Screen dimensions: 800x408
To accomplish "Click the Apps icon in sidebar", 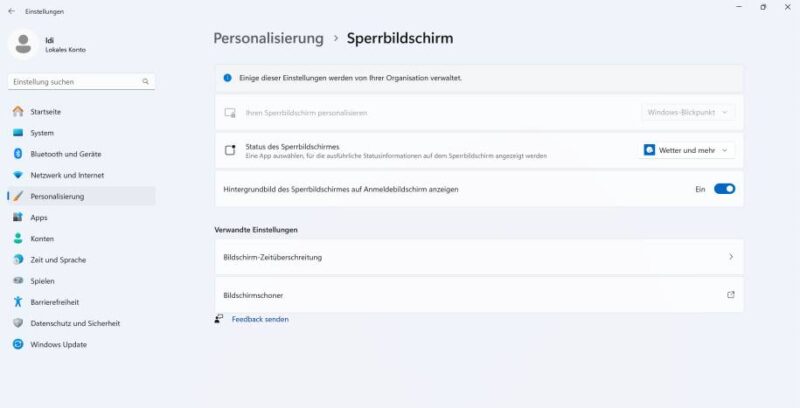I will pos(17,217).
